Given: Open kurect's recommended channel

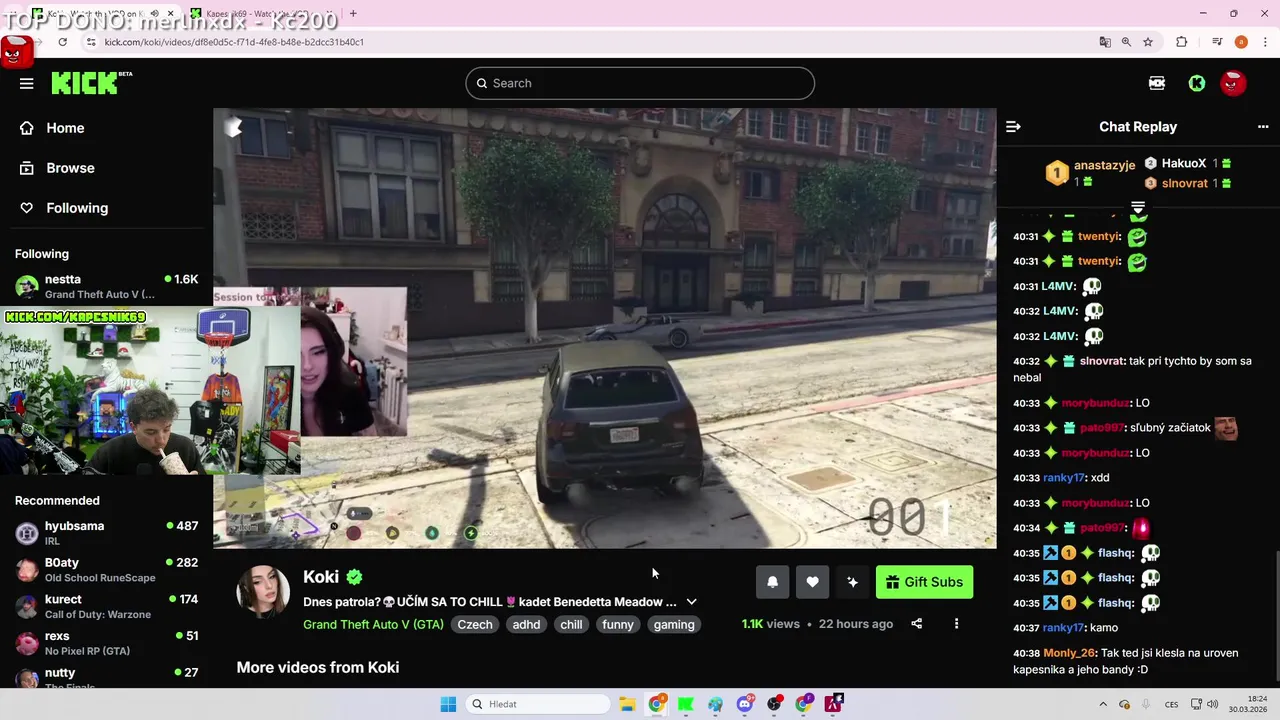Looking at the screenshot, I should (x=106, y=606).
